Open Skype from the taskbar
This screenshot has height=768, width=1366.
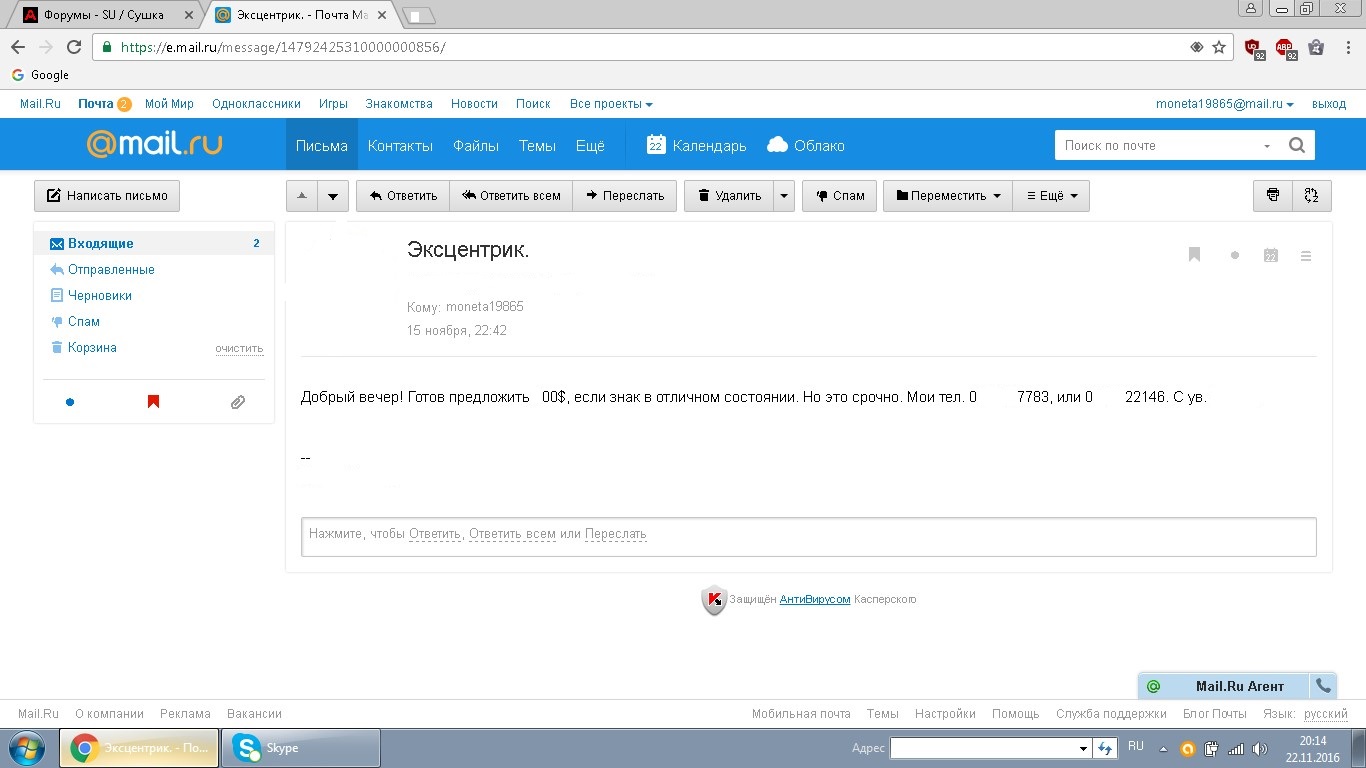coord(300,748)
